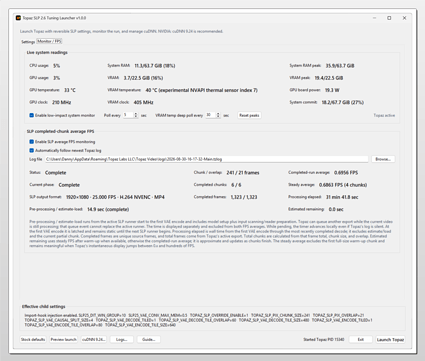Image resolution: width=425 pixels, height=361 pixels.
Task: Click the CPU usage 5% reading
Action: [57, 66]
